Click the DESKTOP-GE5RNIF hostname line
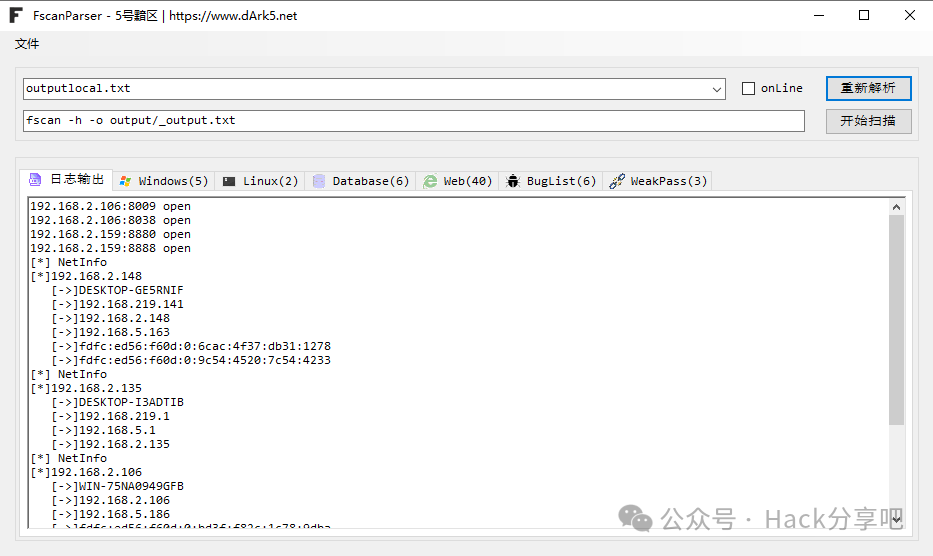This screenshot has width=933, height=556. 117,290
